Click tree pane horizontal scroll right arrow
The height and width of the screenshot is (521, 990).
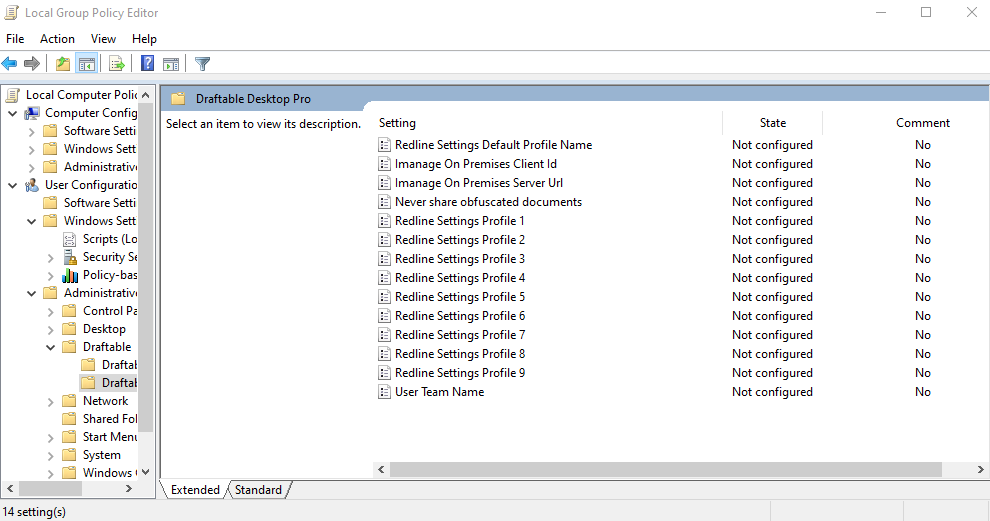coord(129,489)
